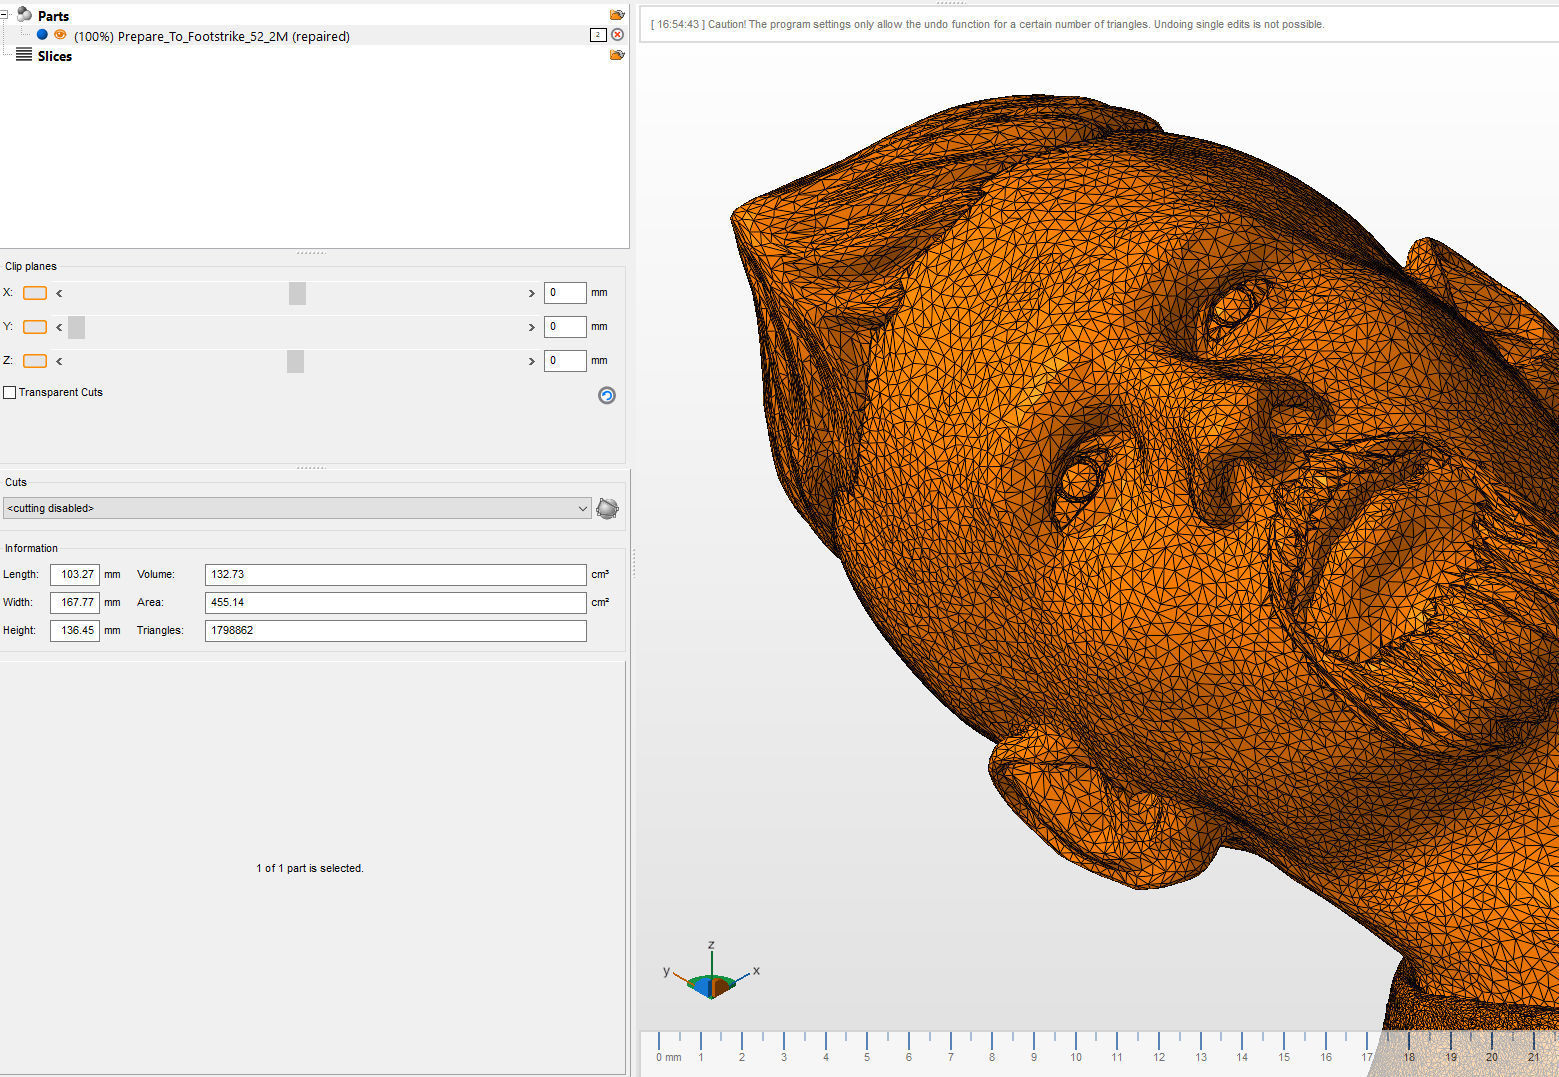Enable the Transparent Cuts checkbox

click(x=9, y=393)
